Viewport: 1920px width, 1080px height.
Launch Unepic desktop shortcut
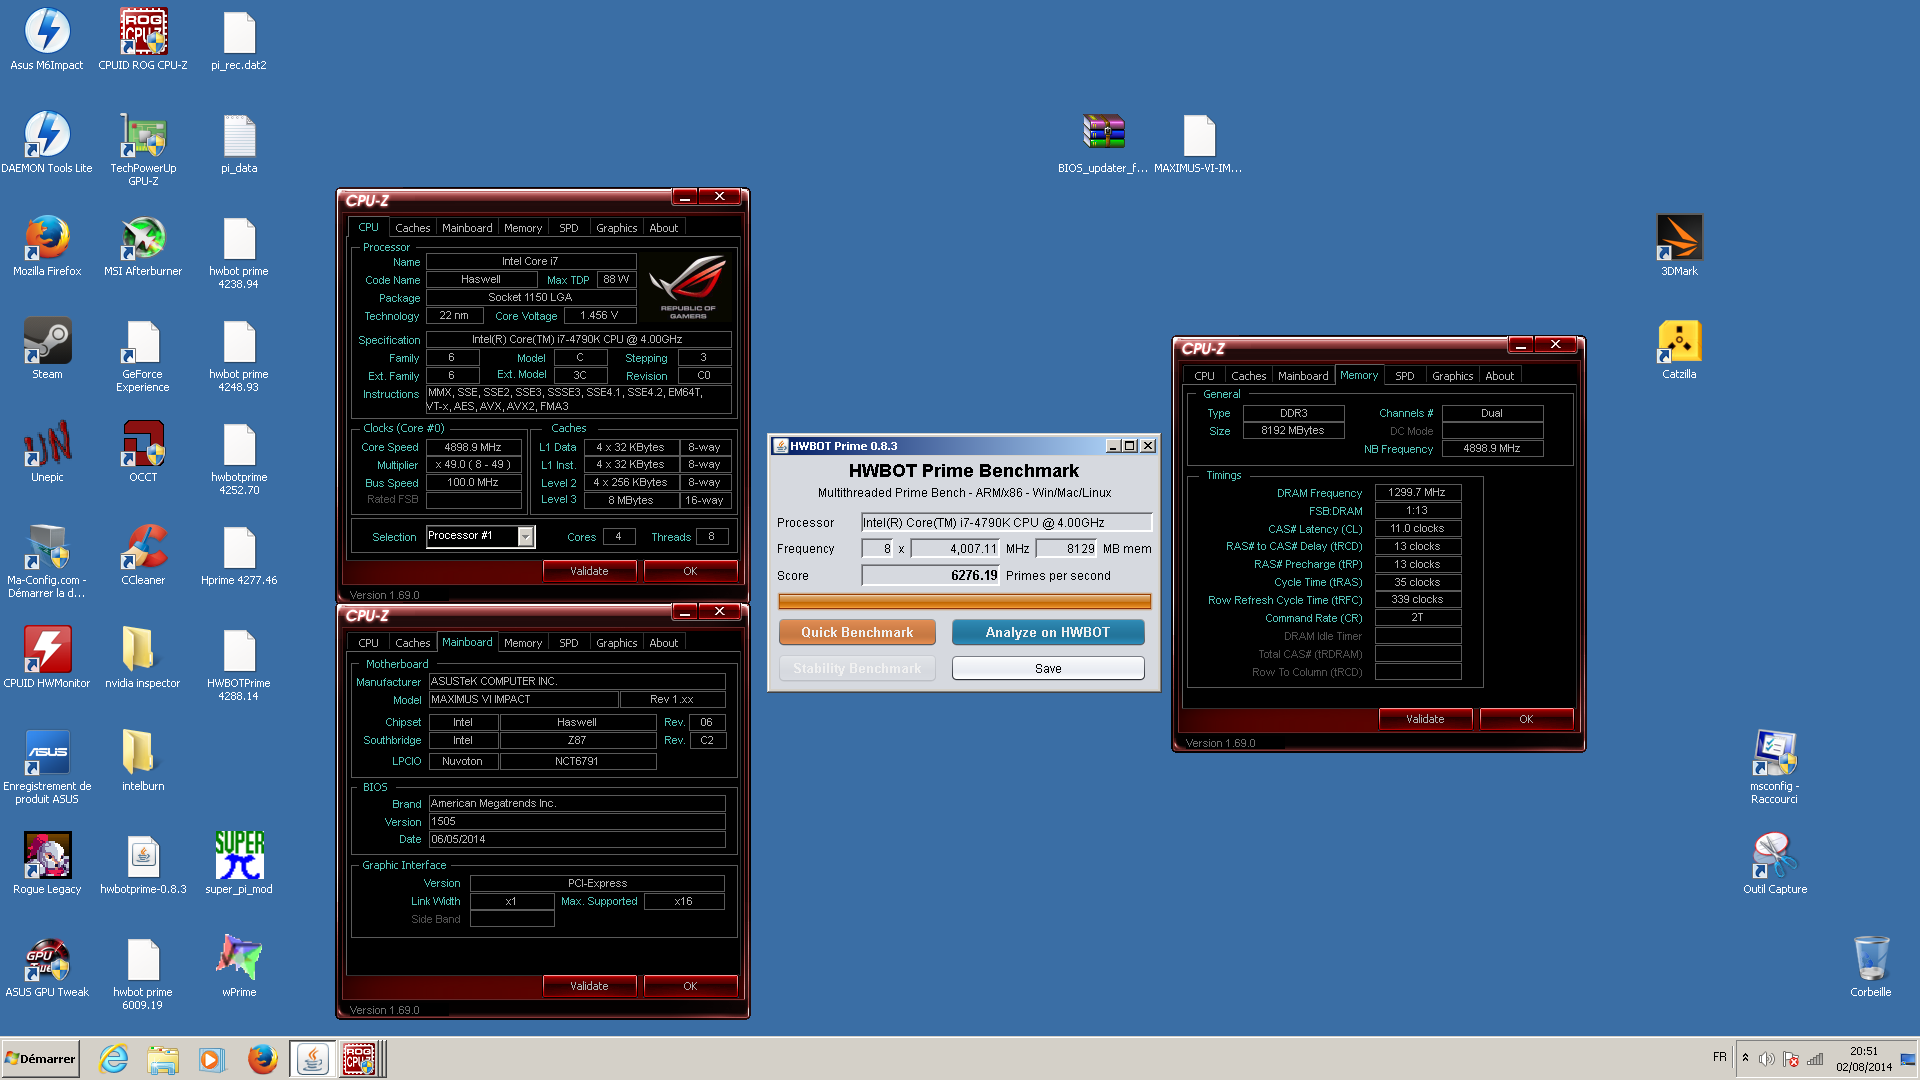pyautogui.click(x=47, y=452)
